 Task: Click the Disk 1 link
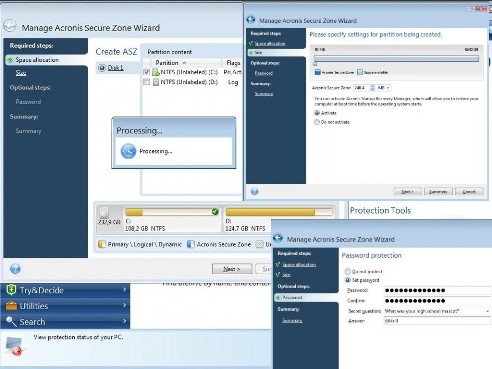116,68
